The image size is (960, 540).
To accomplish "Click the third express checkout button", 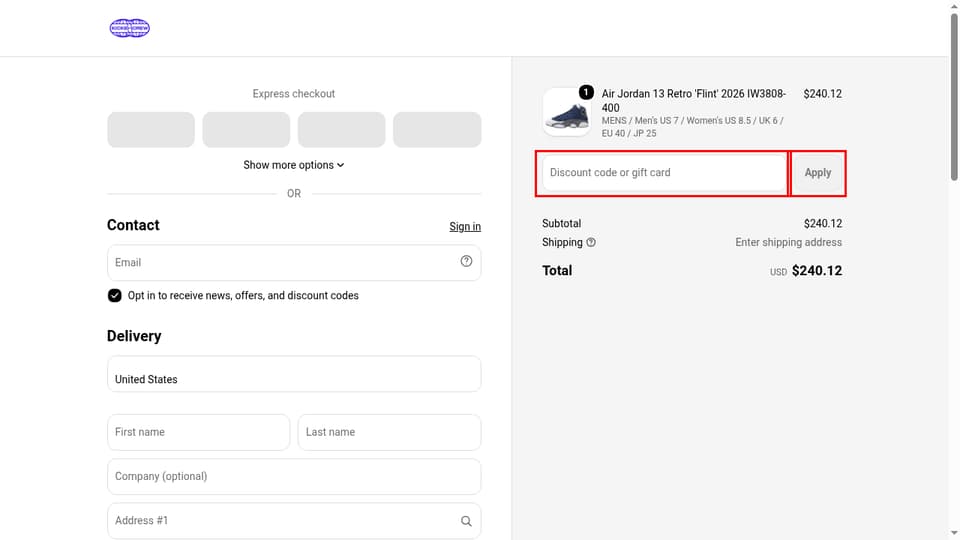I will coord(342,130).
